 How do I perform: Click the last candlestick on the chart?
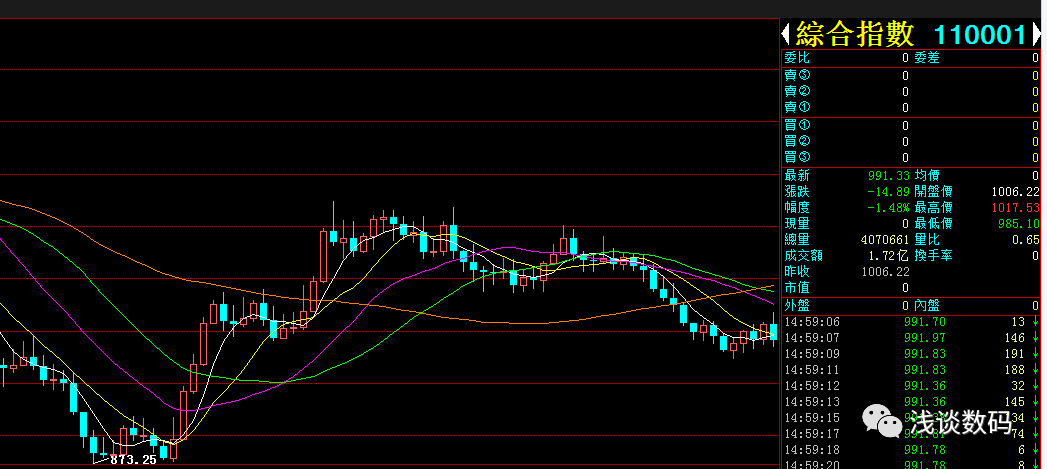[774, 329]
